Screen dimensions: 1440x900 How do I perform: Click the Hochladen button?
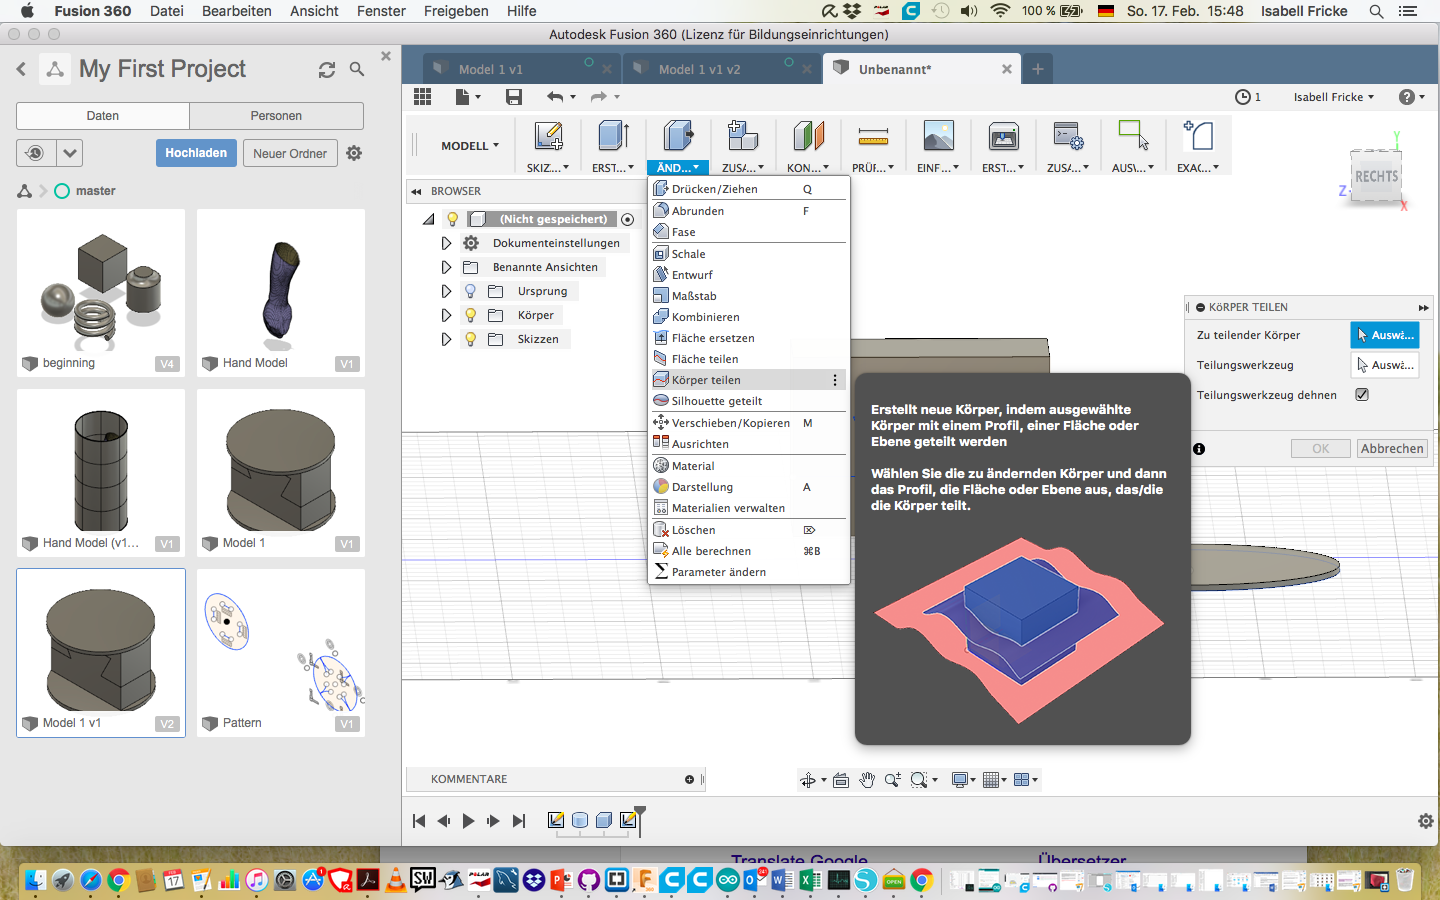(x=196, y=153)
